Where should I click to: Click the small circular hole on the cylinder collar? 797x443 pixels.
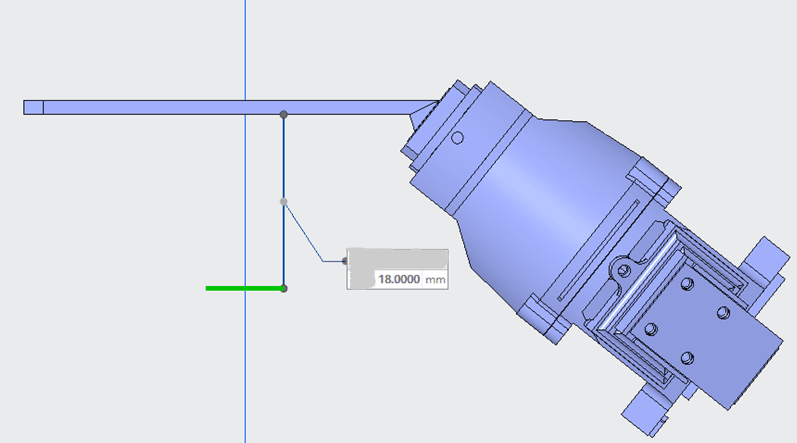click(x=457, y=138)
